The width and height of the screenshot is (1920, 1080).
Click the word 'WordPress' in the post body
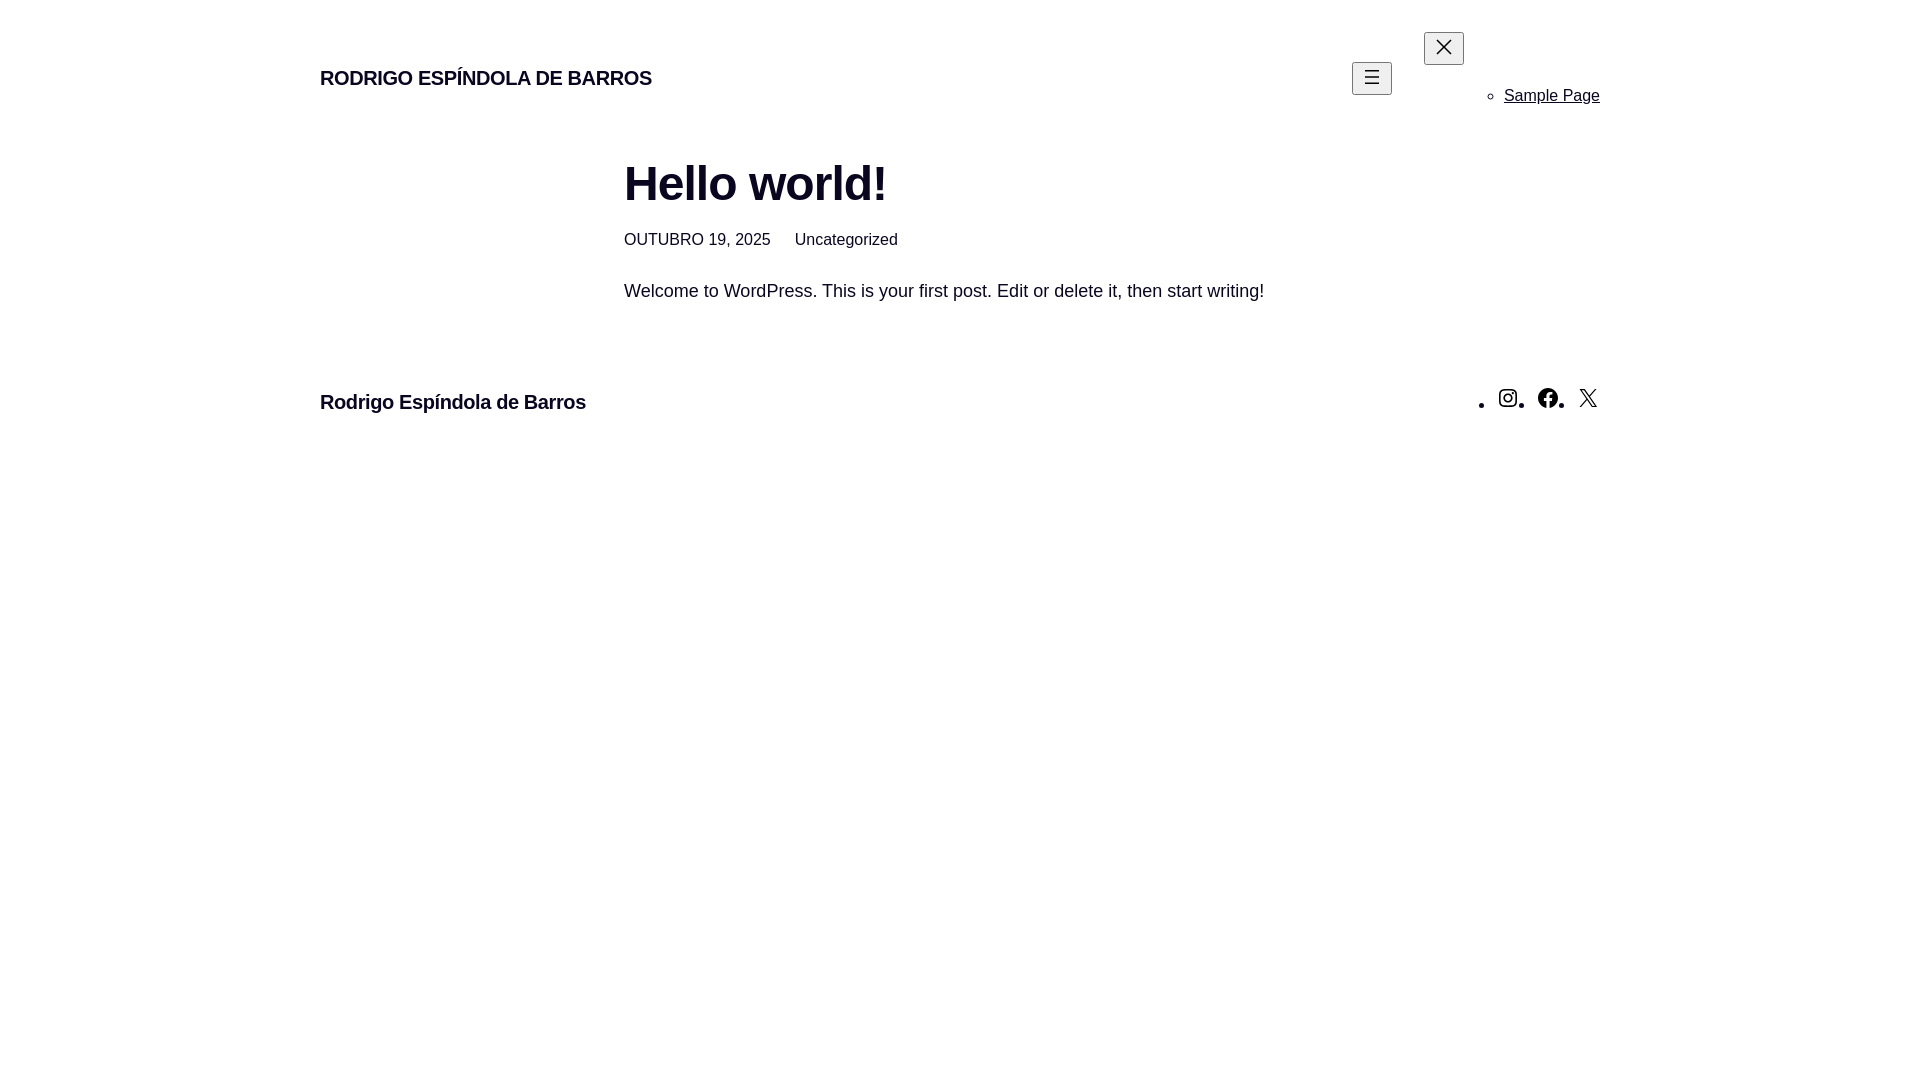[767, 291]
